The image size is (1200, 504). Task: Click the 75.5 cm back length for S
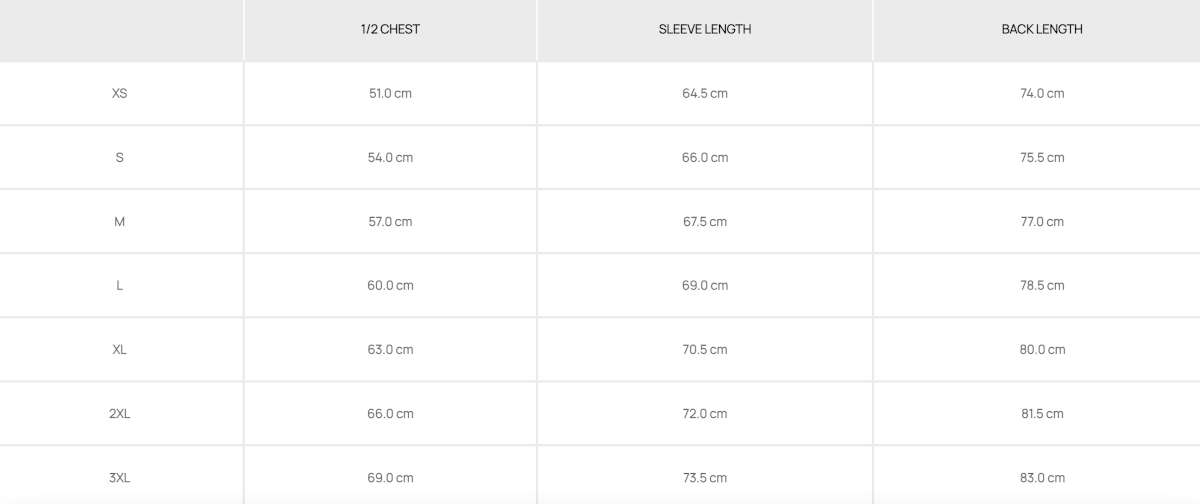coord(1042,157)
